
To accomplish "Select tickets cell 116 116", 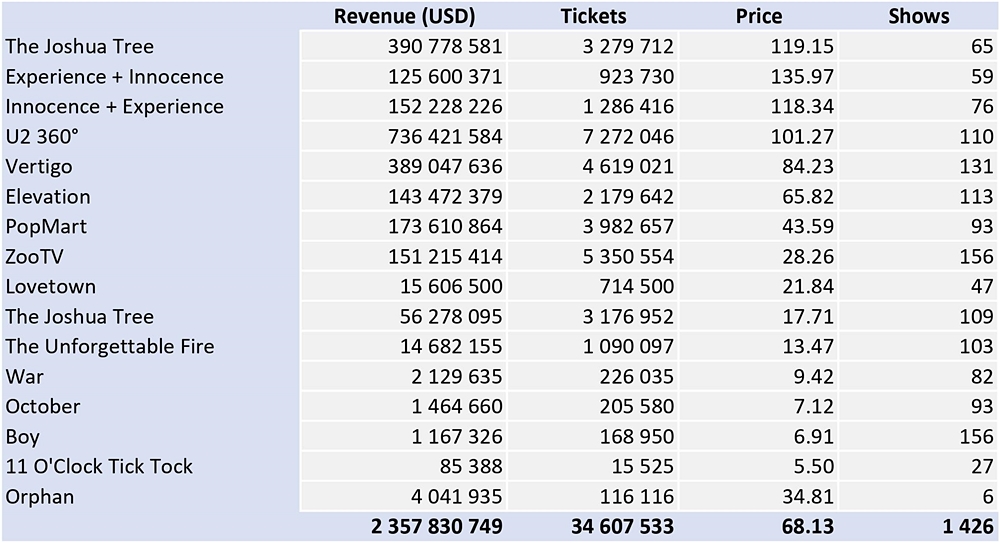I will [x=592, y=496].
